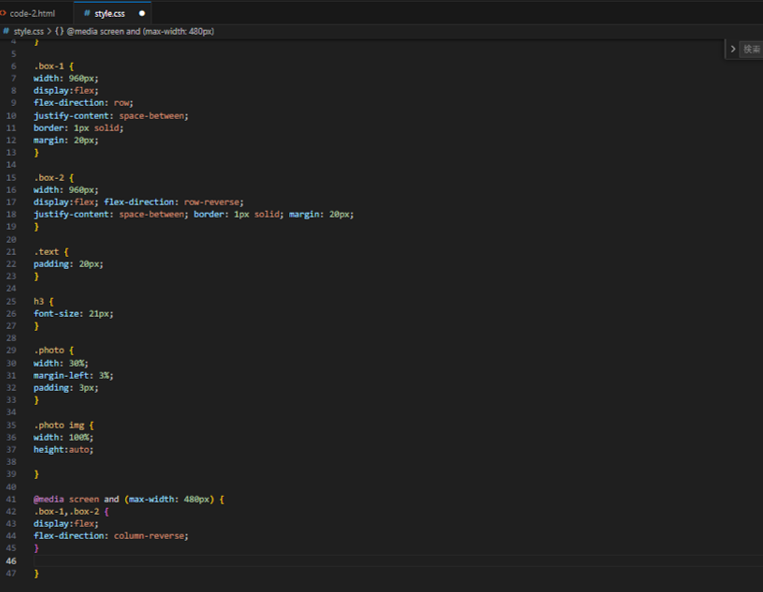
Task: Click 'flex-direction: row;' on line 9
Action: 83,103
